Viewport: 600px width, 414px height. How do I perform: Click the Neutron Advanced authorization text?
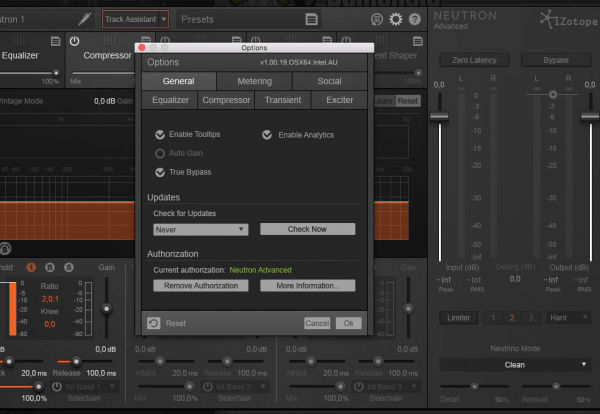point(260,270)
